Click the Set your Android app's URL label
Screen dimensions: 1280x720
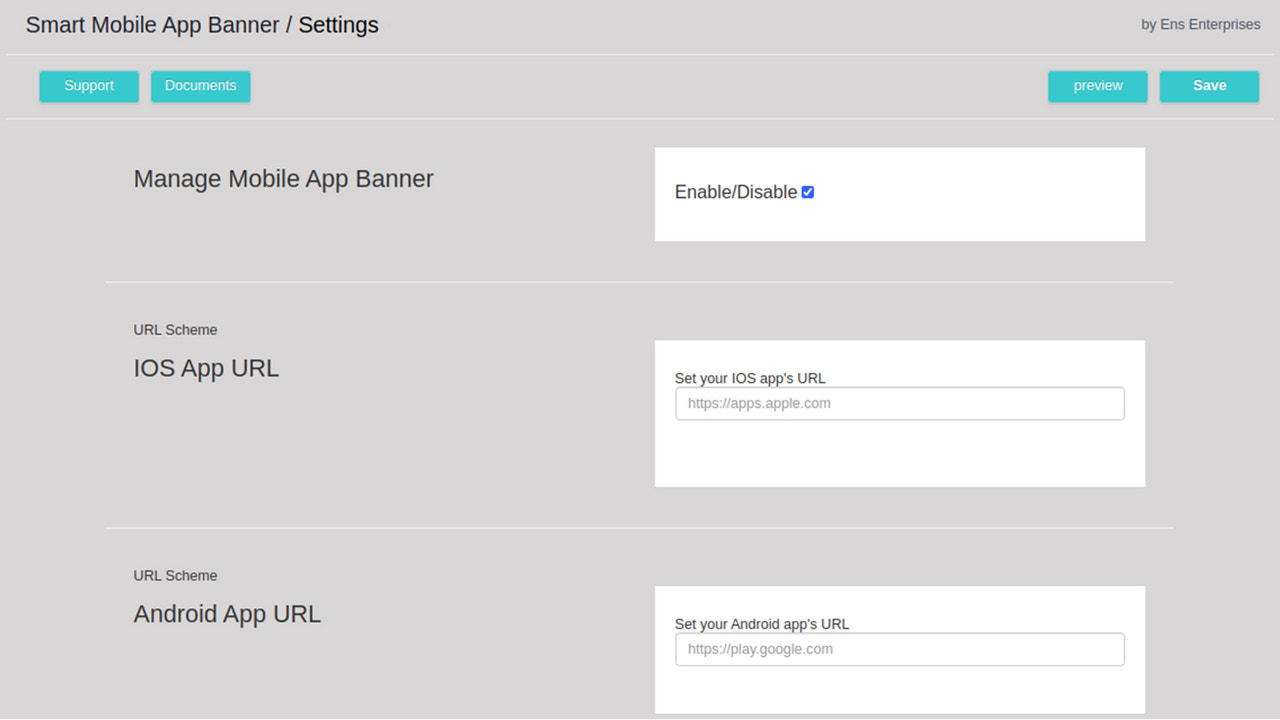click(763, 623)
